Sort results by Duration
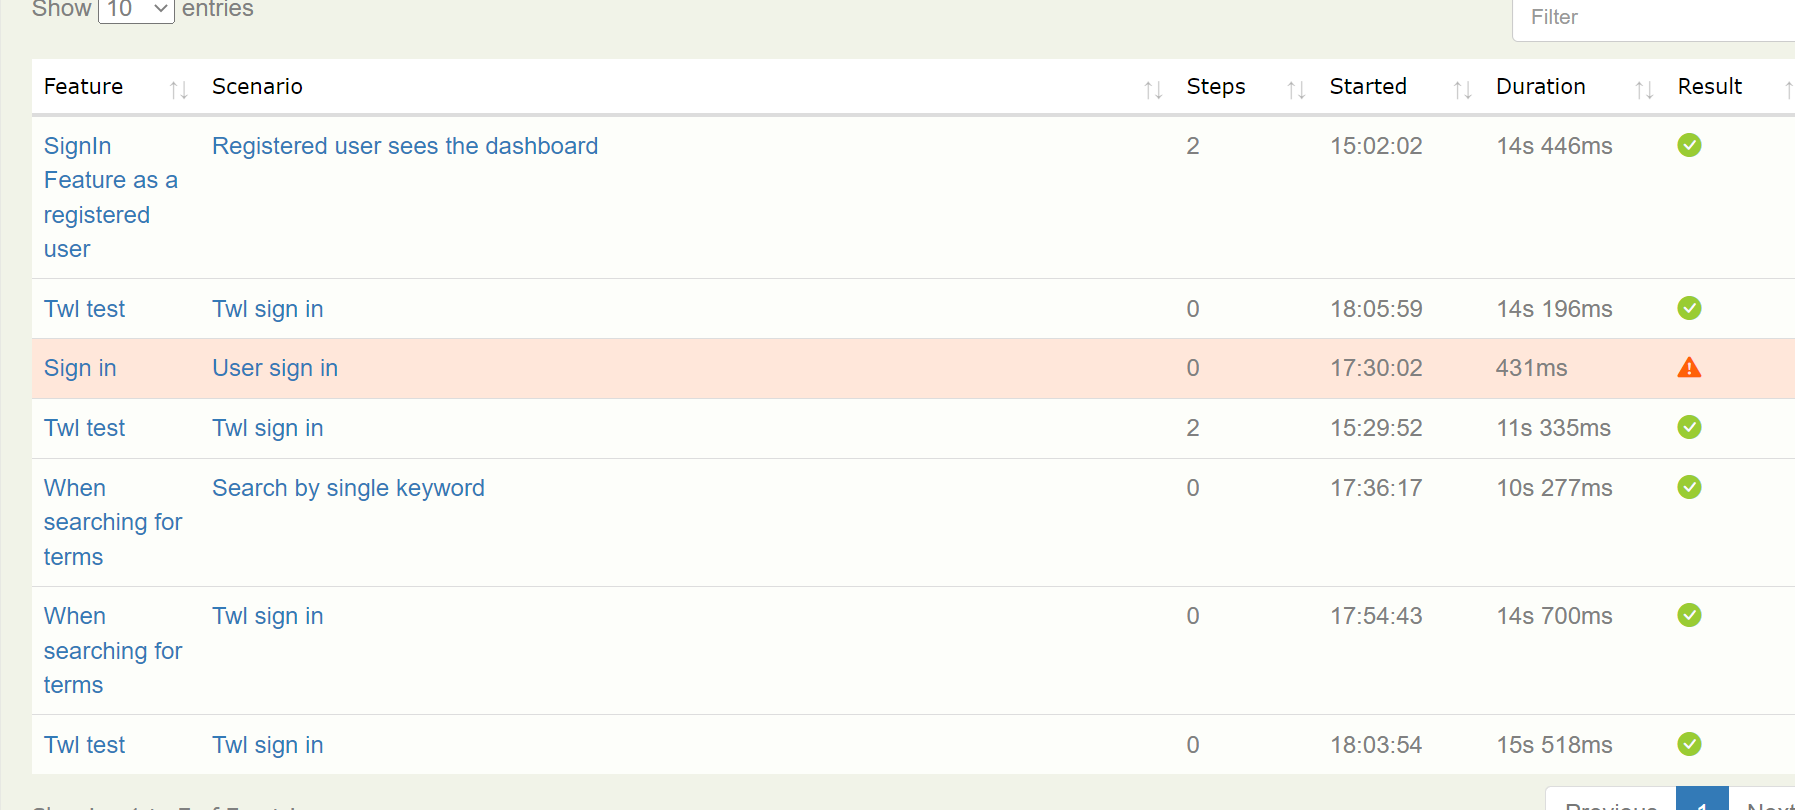 pyautogui.click(x=1644, y=90)
